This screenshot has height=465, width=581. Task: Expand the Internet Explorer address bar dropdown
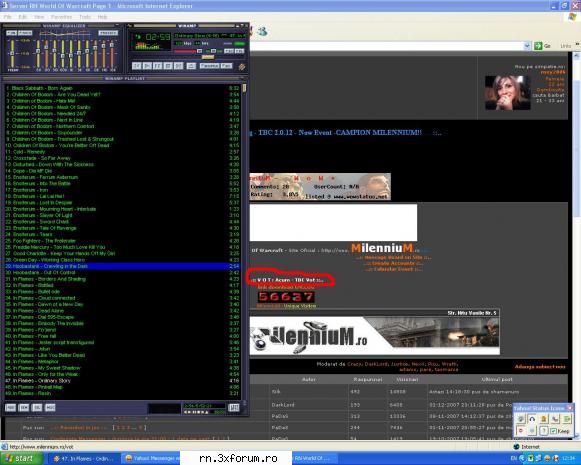click(527, 46)
